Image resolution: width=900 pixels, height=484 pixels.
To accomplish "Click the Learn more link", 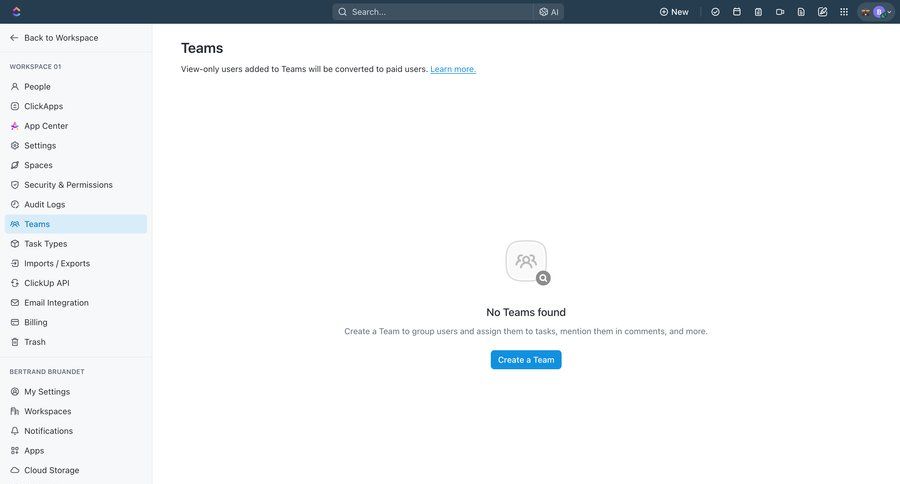I will (453, 69).
